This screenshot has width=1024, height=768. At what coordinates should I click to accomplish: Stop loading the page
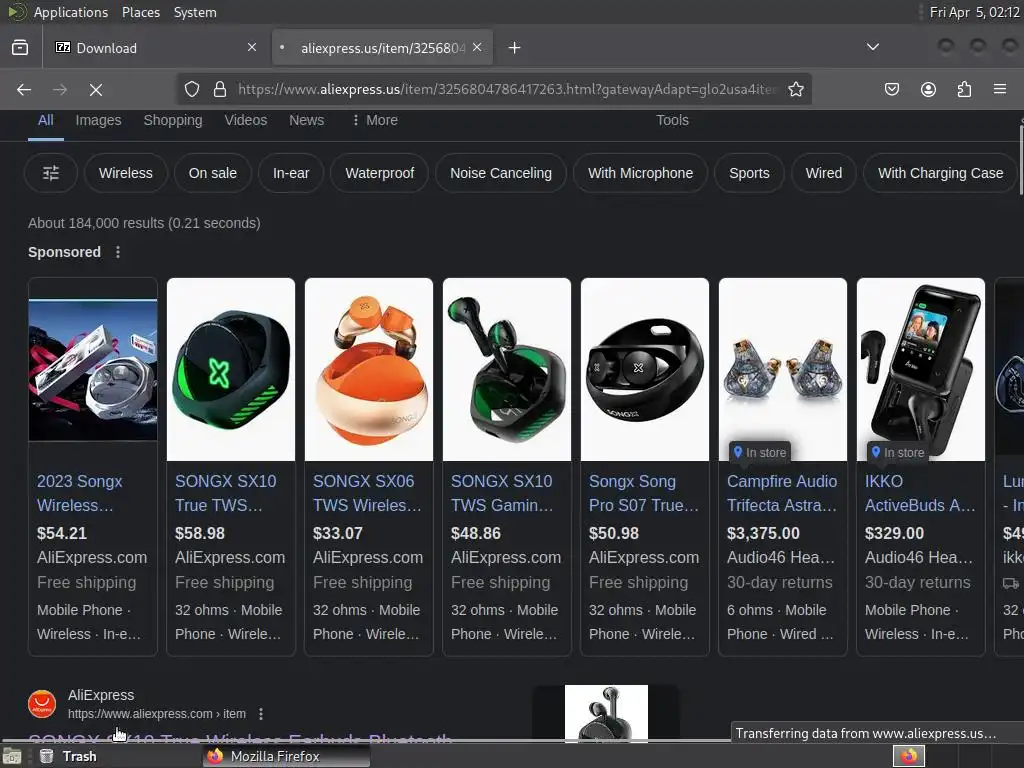pos(96,89)
